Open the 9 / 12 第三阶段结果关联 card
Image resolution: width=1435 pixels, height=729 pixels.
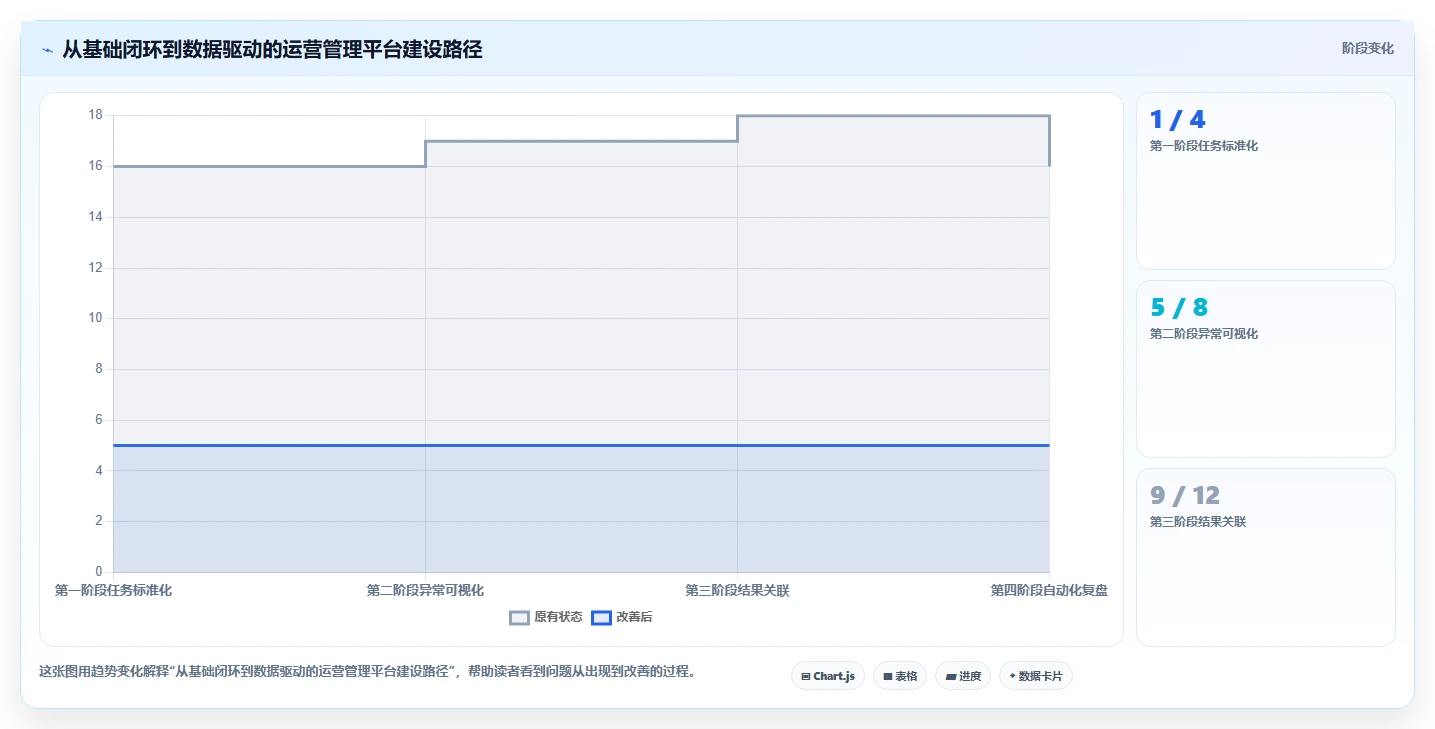click(x=1265, y=557)
